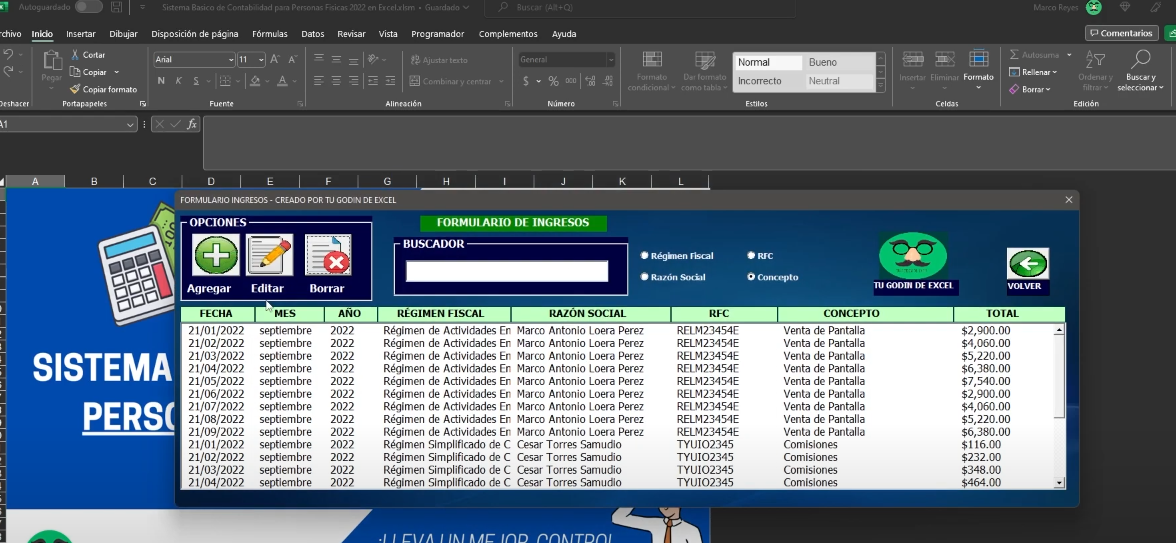Image resolution: width=1176 pixels, height=543 pixels.
Task: Select the RFC radio button
Action: pyautogui.click(x=752, y=256)
